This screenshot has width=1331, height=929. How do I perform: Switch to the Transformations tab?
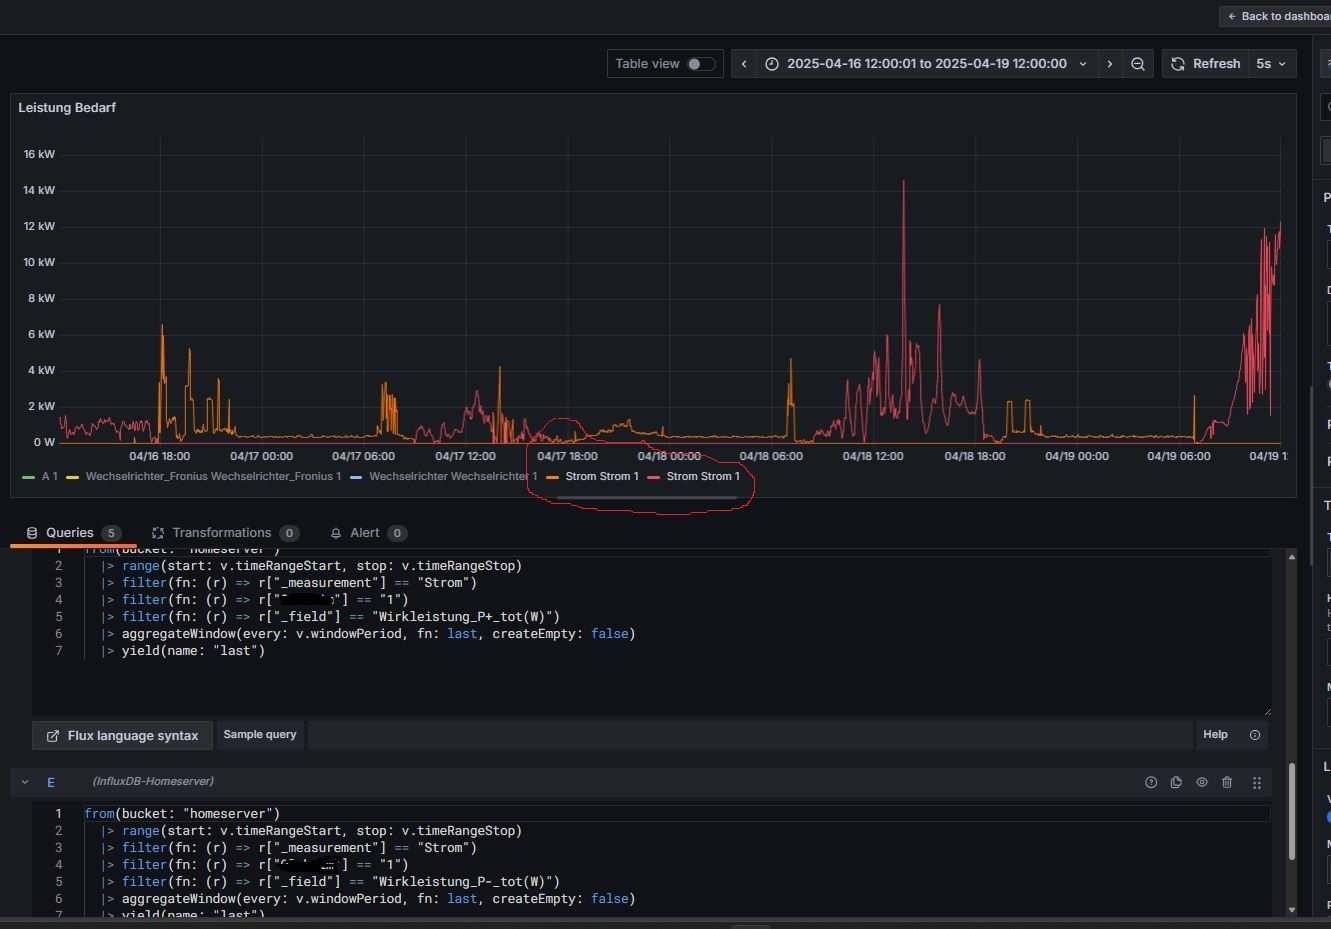[226, 533]
